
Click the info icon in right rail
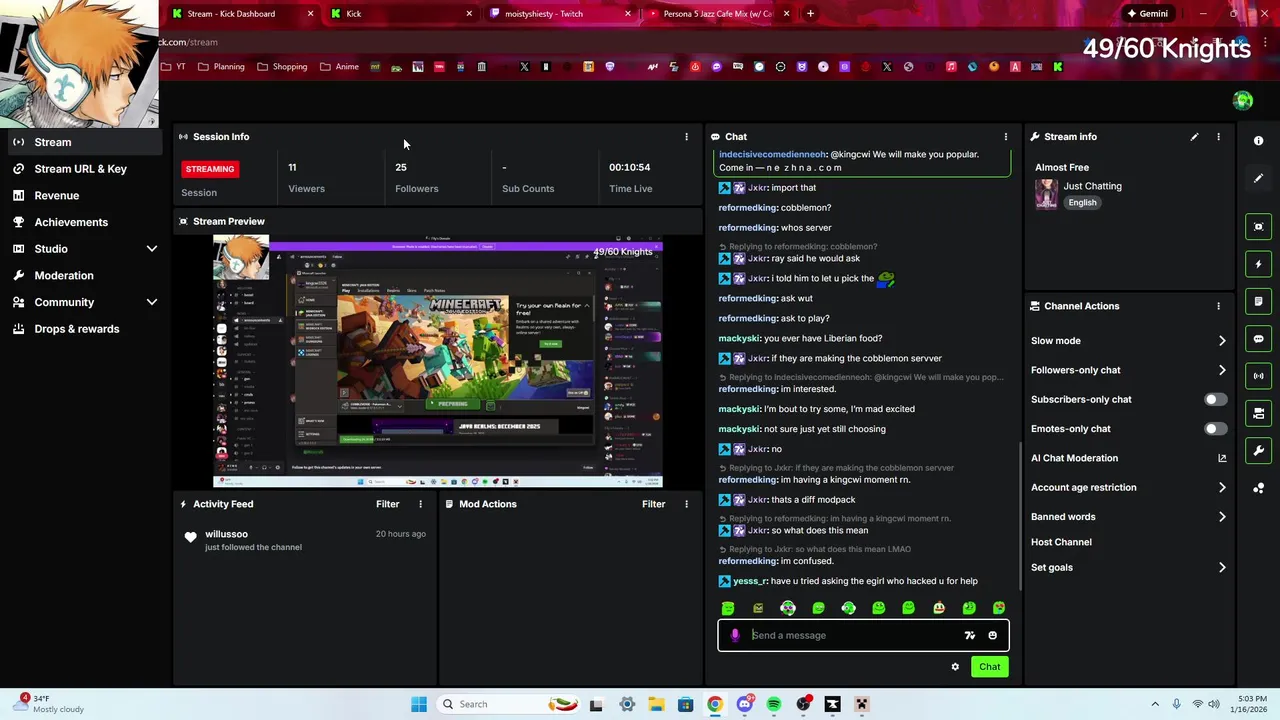point(1259,141)
